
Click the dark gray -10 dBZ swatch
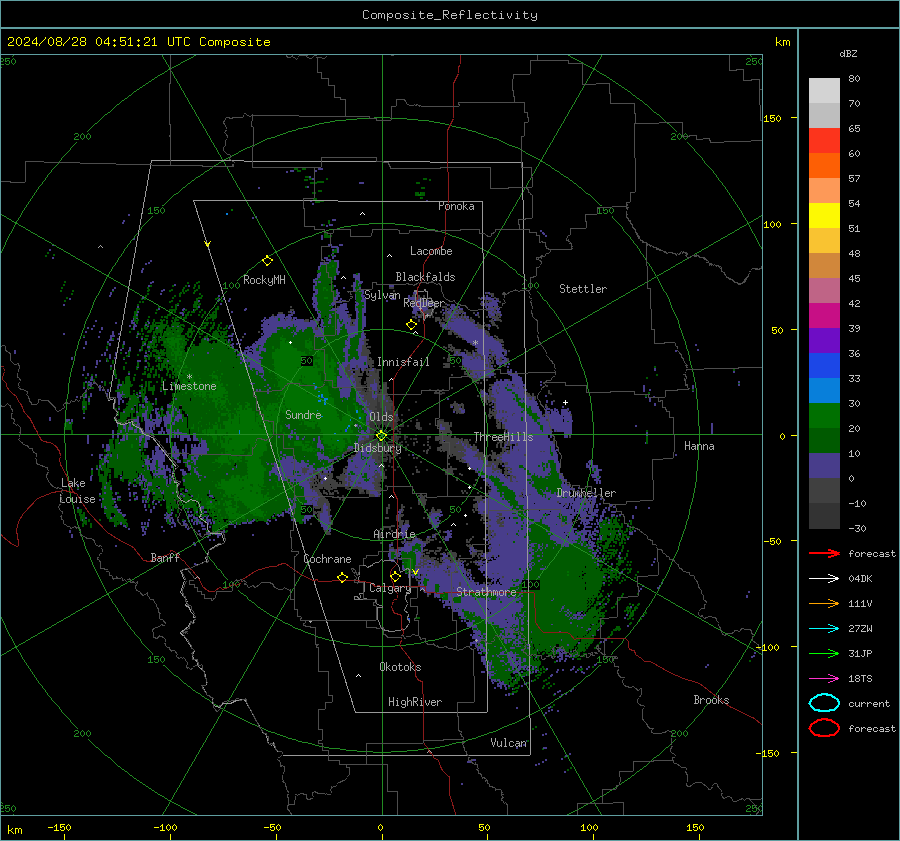(x=824, y=515)
